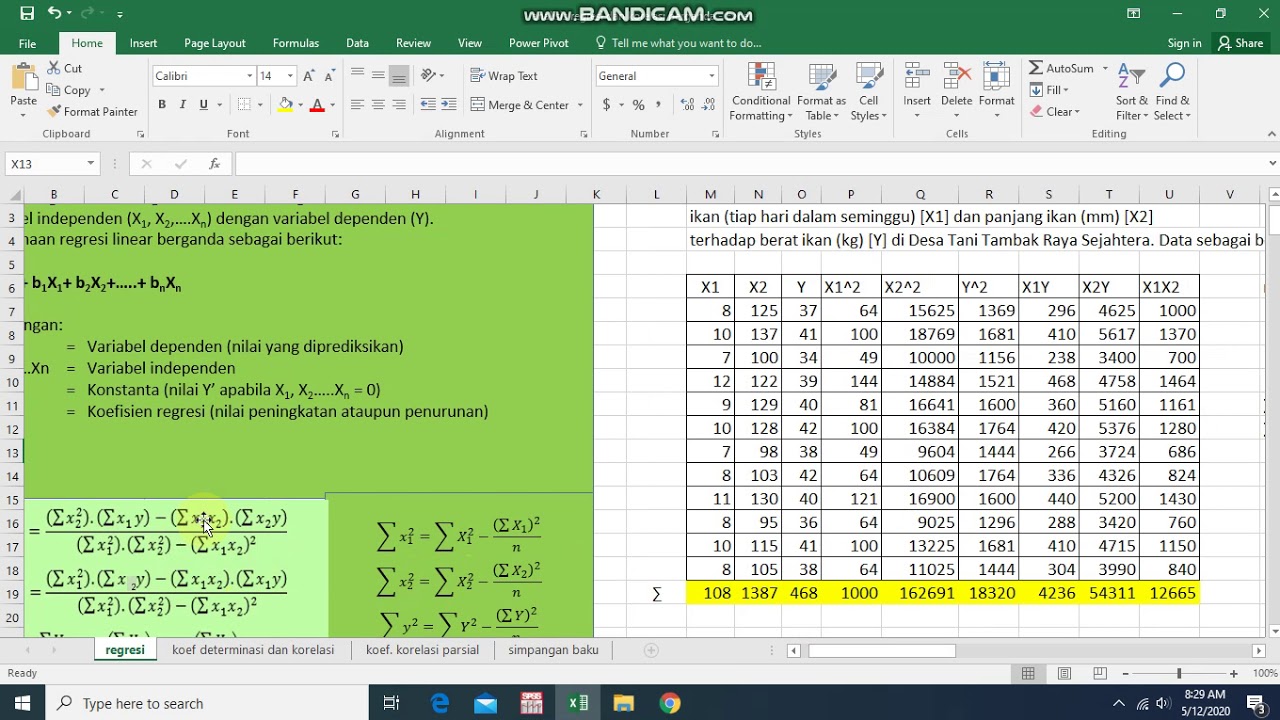Open the simpangan baku sheet
The image size is (1280, 720).
click(553, 650)
